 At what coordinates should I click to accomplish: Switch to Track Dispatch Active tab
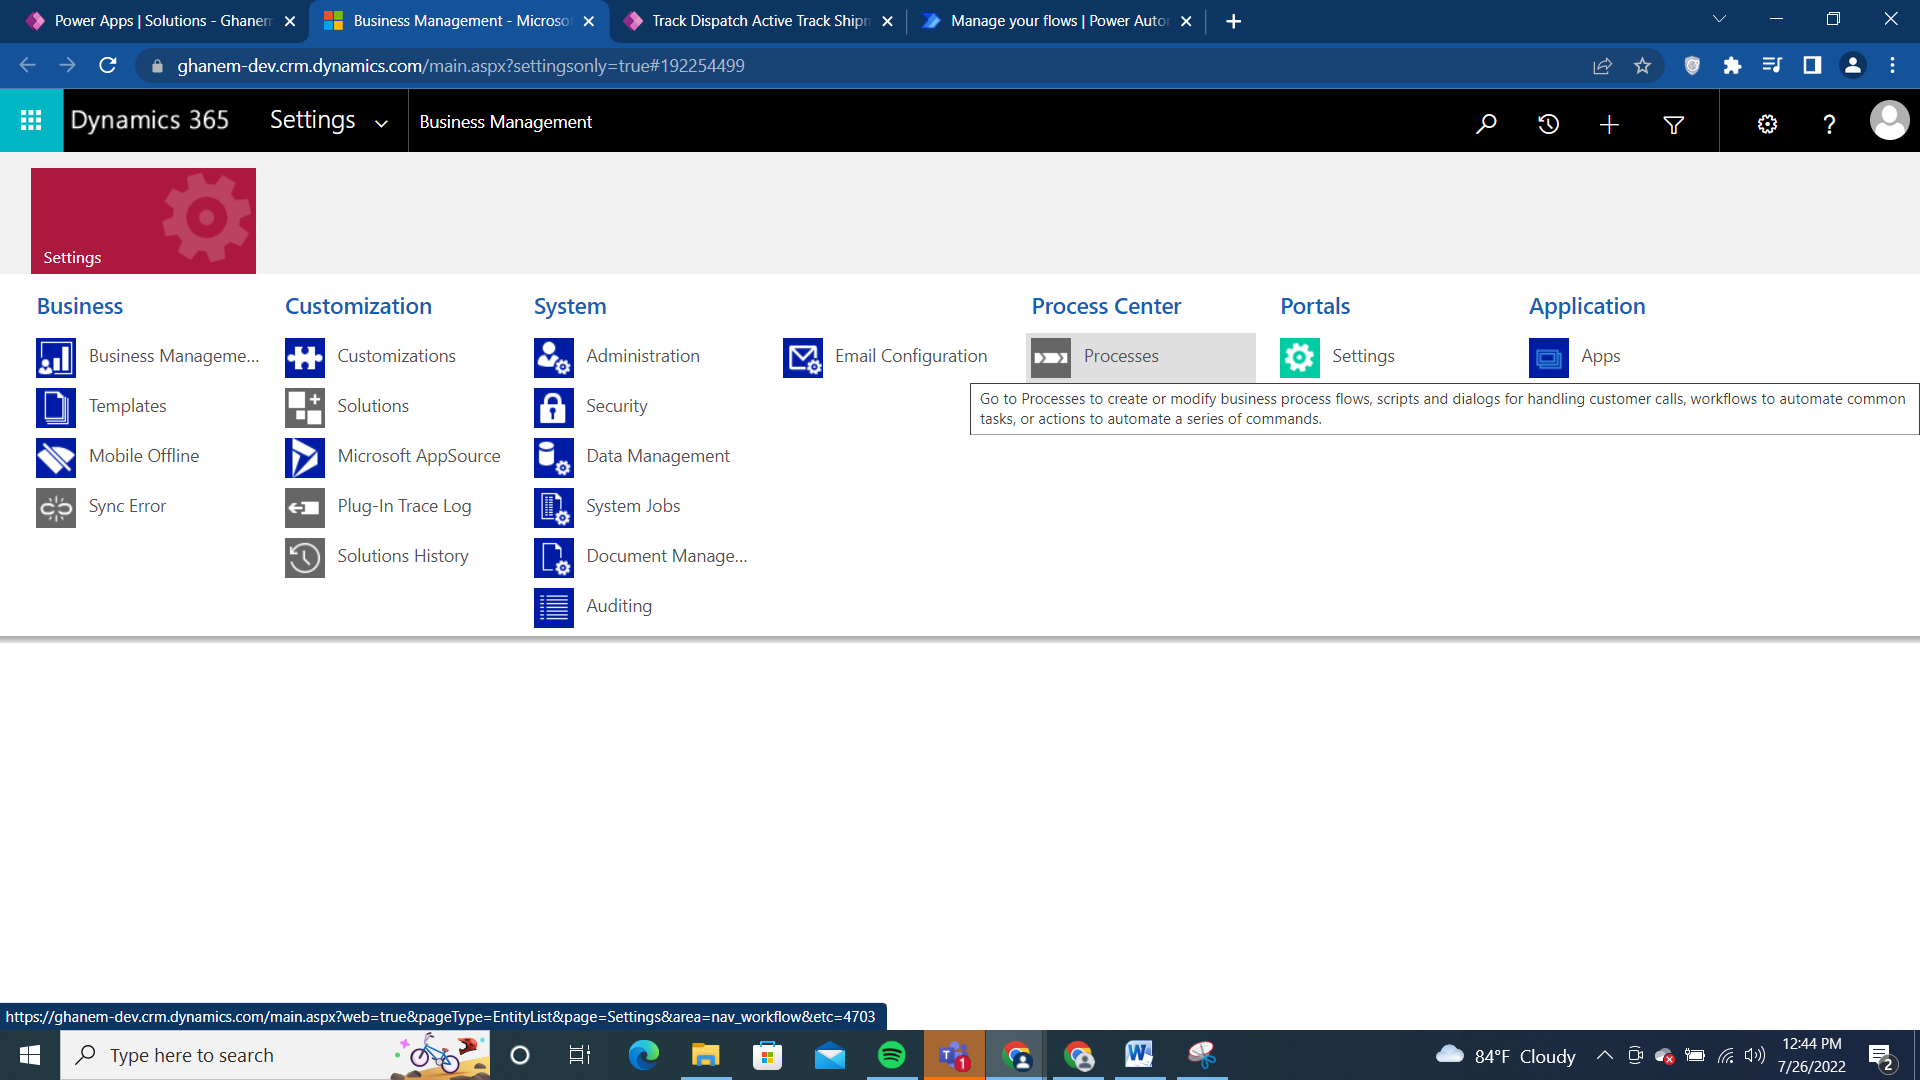(x=759, y=21)
